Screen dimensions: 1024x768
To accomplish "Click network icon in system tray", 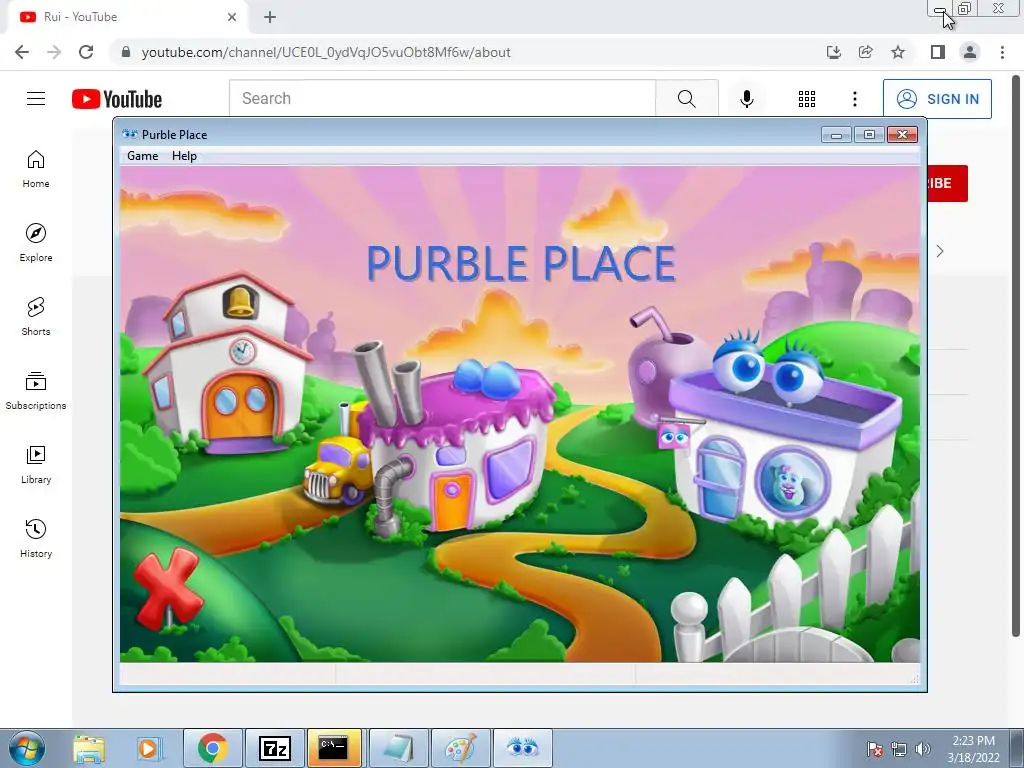I will pos(899,749).
